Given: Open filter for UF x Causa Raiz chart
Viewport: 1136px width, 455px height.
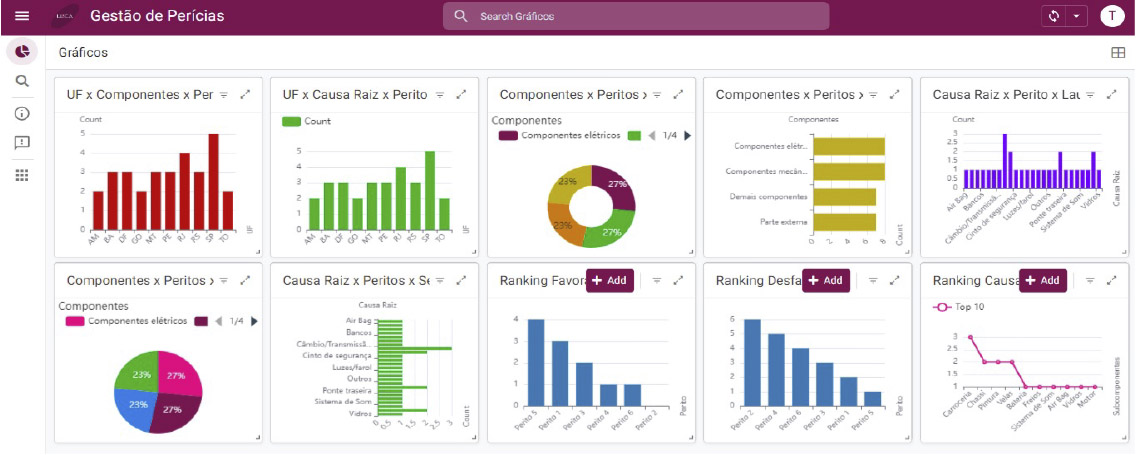Looking at the screenshot, I should (440, 95).
